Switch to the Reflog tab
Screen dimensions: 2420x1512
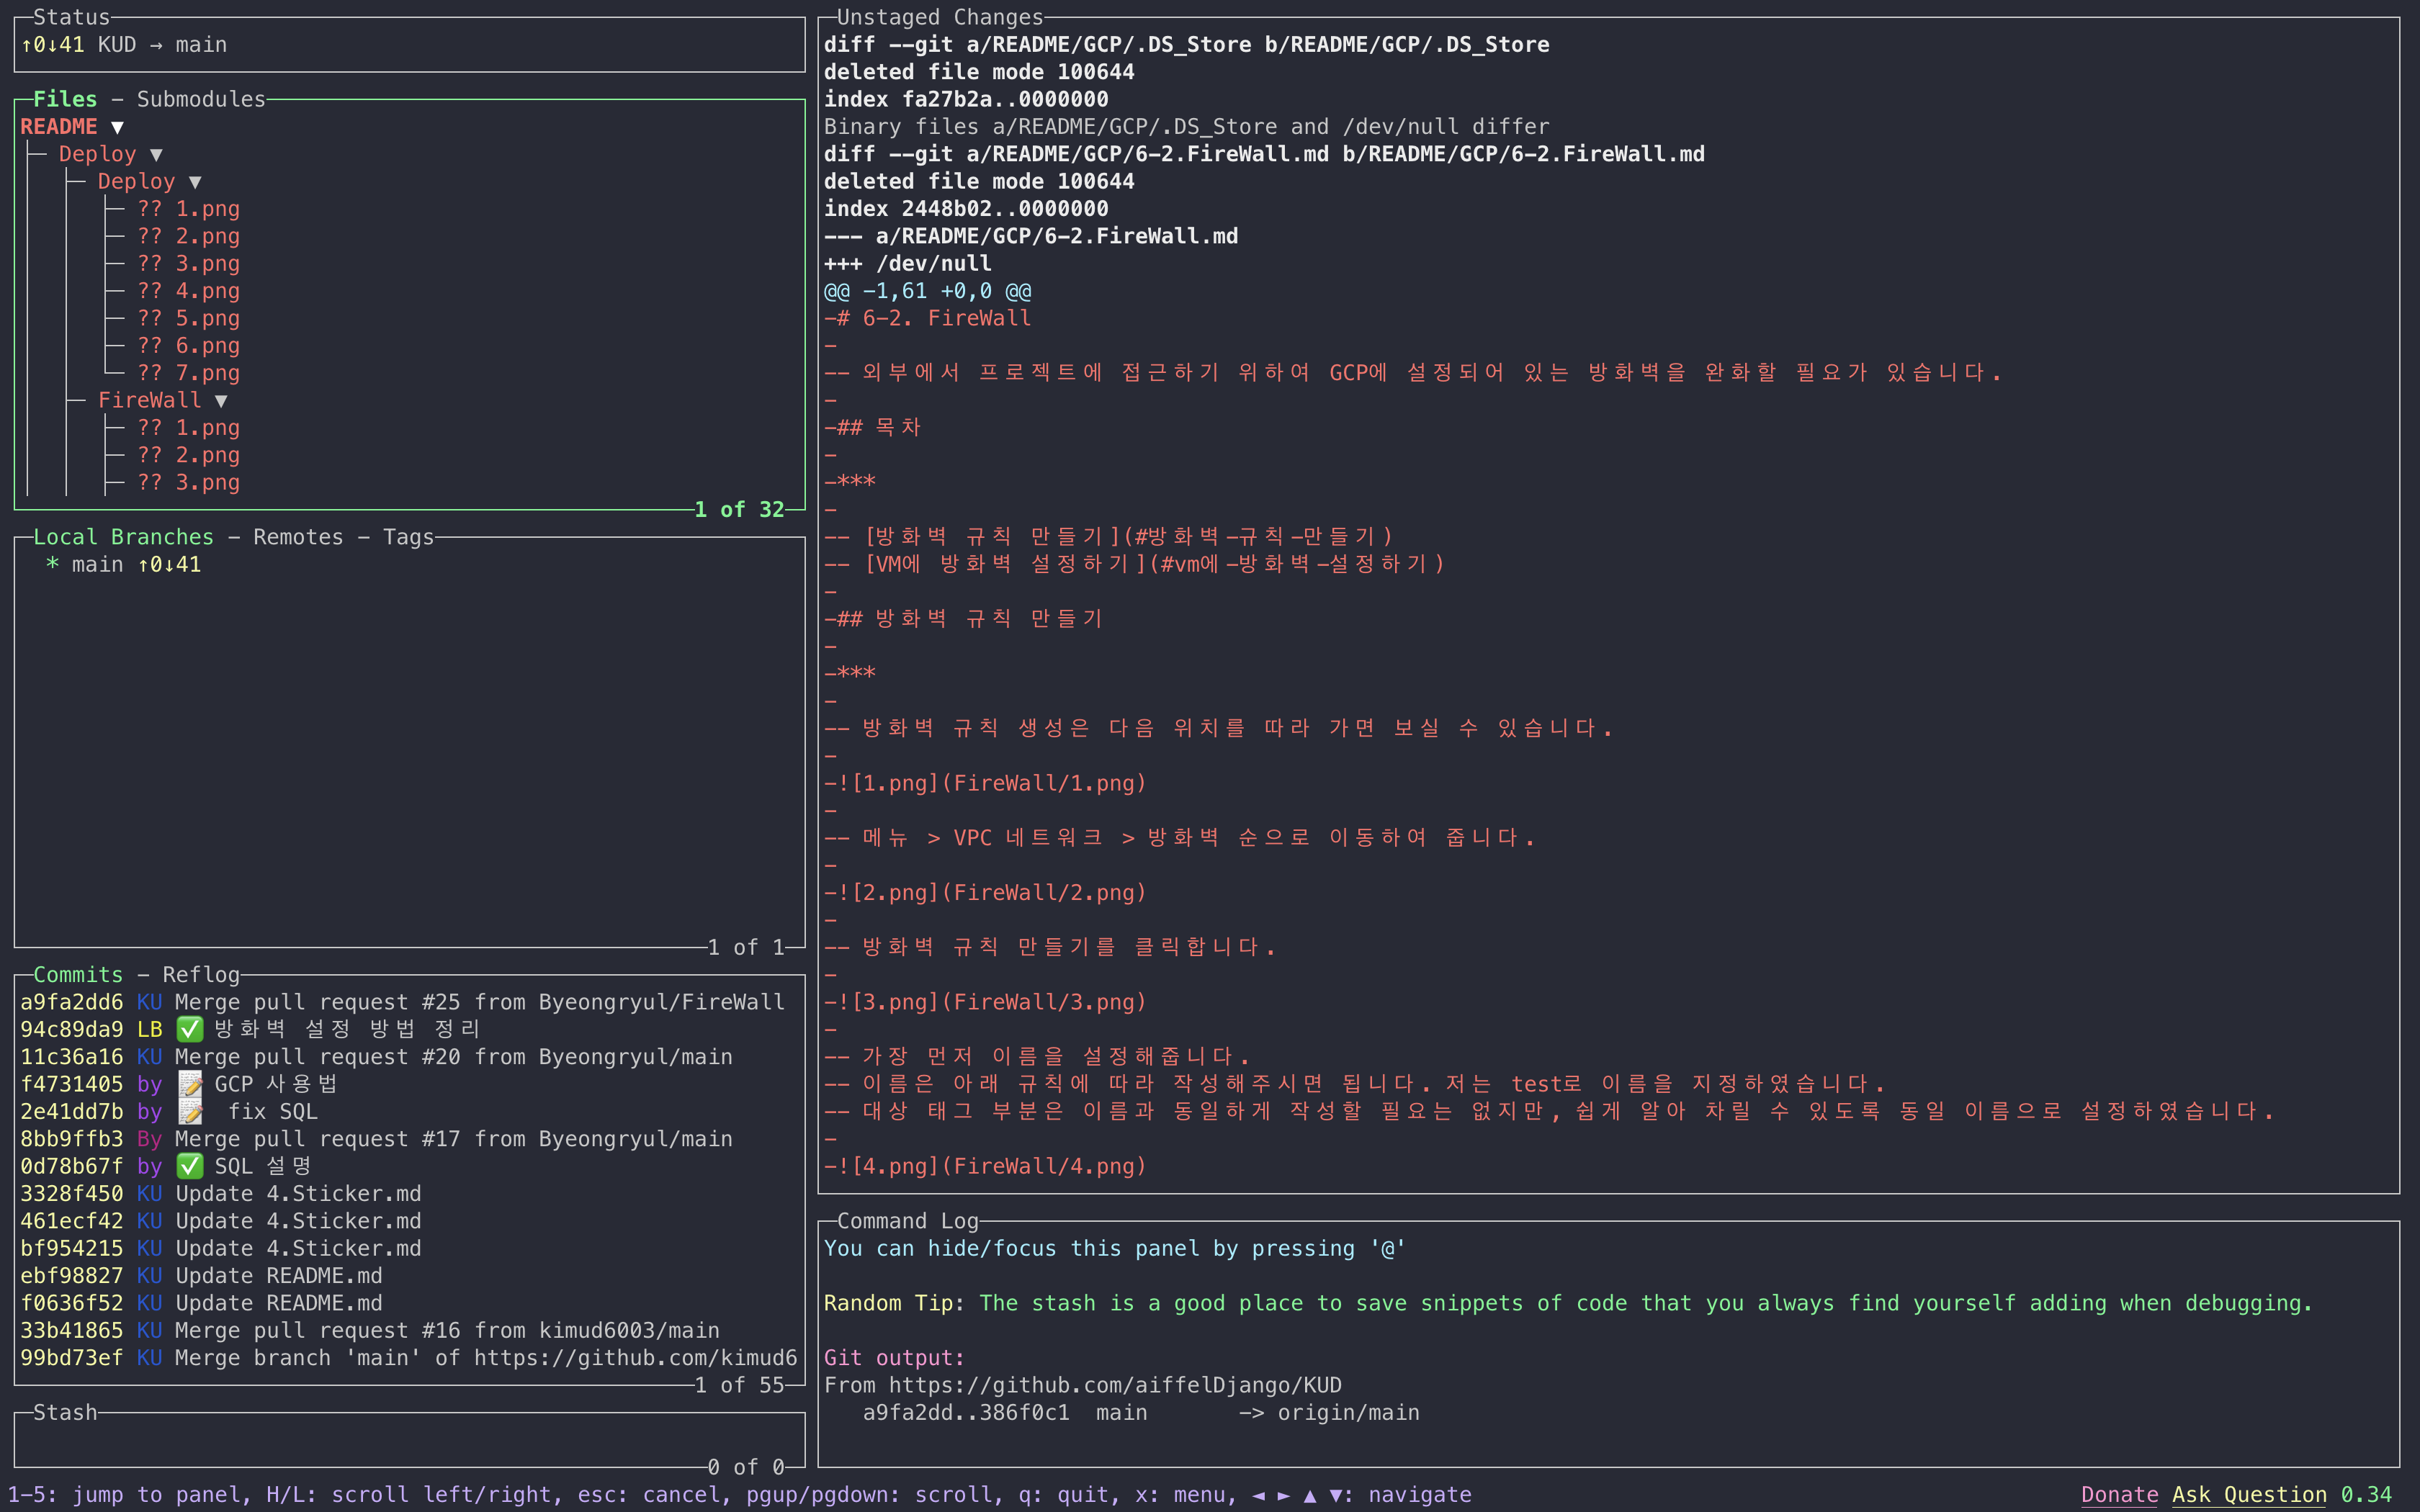[x=201, y=974]
